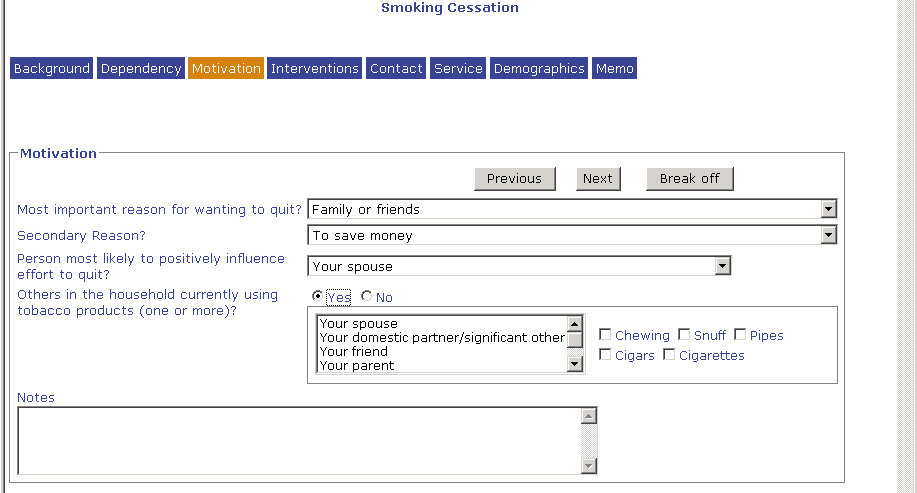Click the Previous button
The image size is (917, 493).
514,179
